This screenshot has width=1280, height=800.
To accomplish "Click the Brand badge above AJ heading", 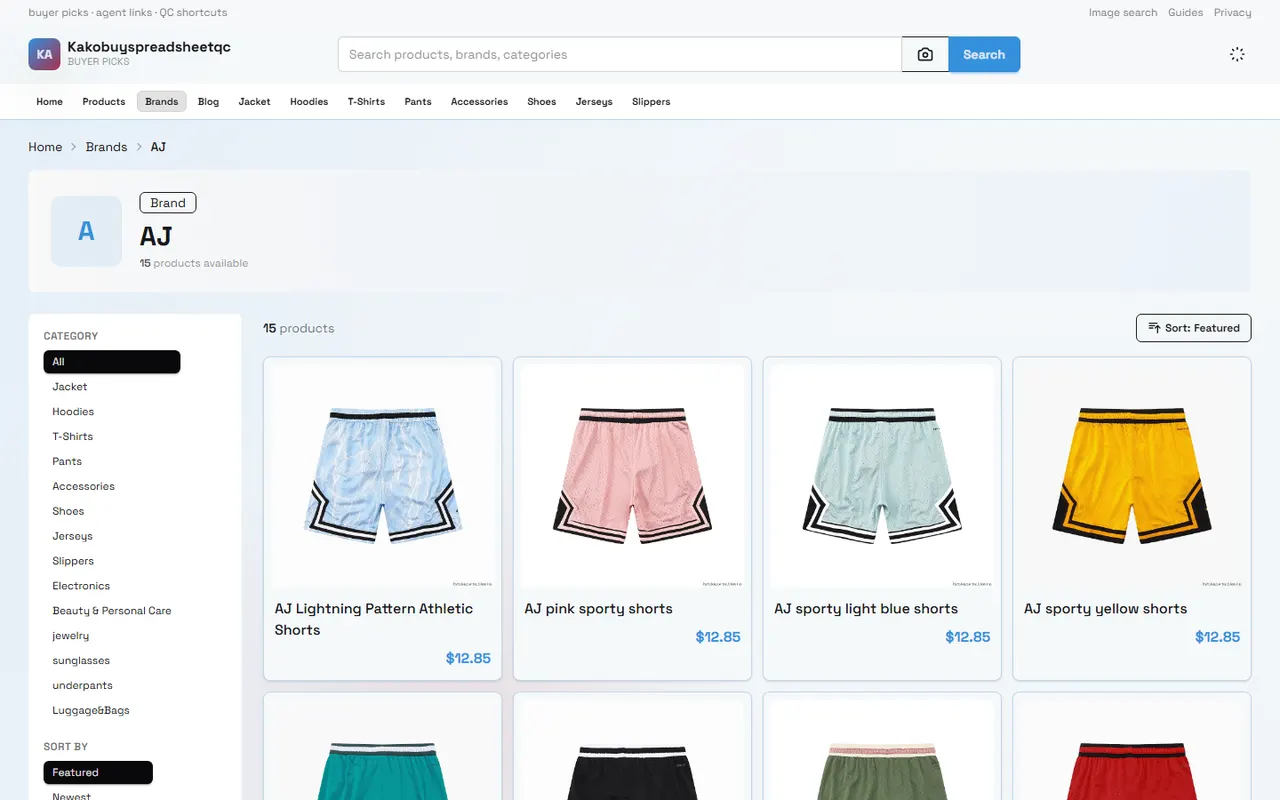I will pyautogui.click(x=168, y=203).
